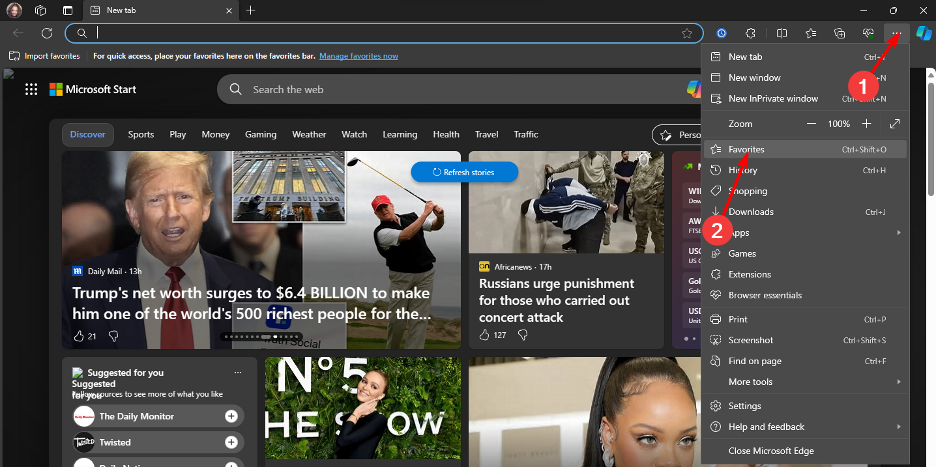Like the Russians concert attack story
This screenshot has height=467, width=936.
(x=485, y=334)
